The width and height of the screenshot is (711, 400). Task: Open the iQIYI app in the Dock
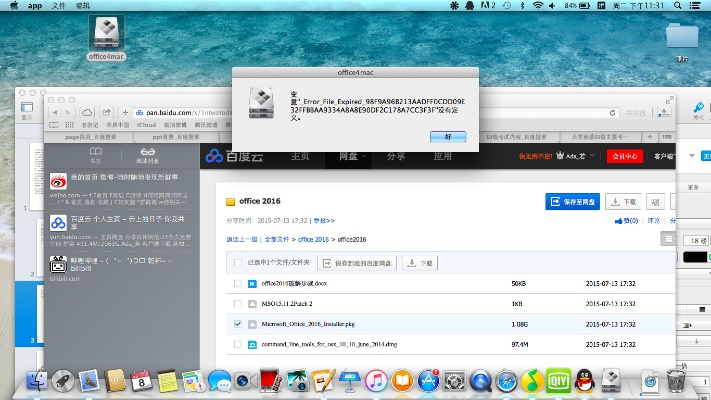[562, 380]
